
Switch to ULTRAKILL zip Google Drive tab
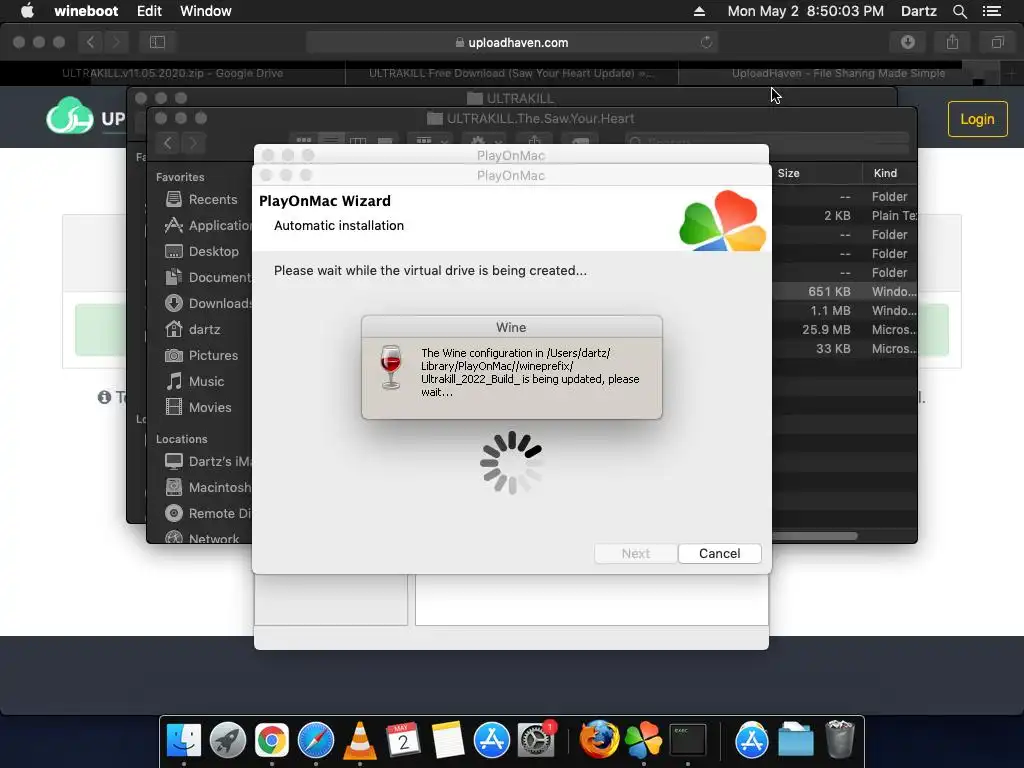point(172,73)
